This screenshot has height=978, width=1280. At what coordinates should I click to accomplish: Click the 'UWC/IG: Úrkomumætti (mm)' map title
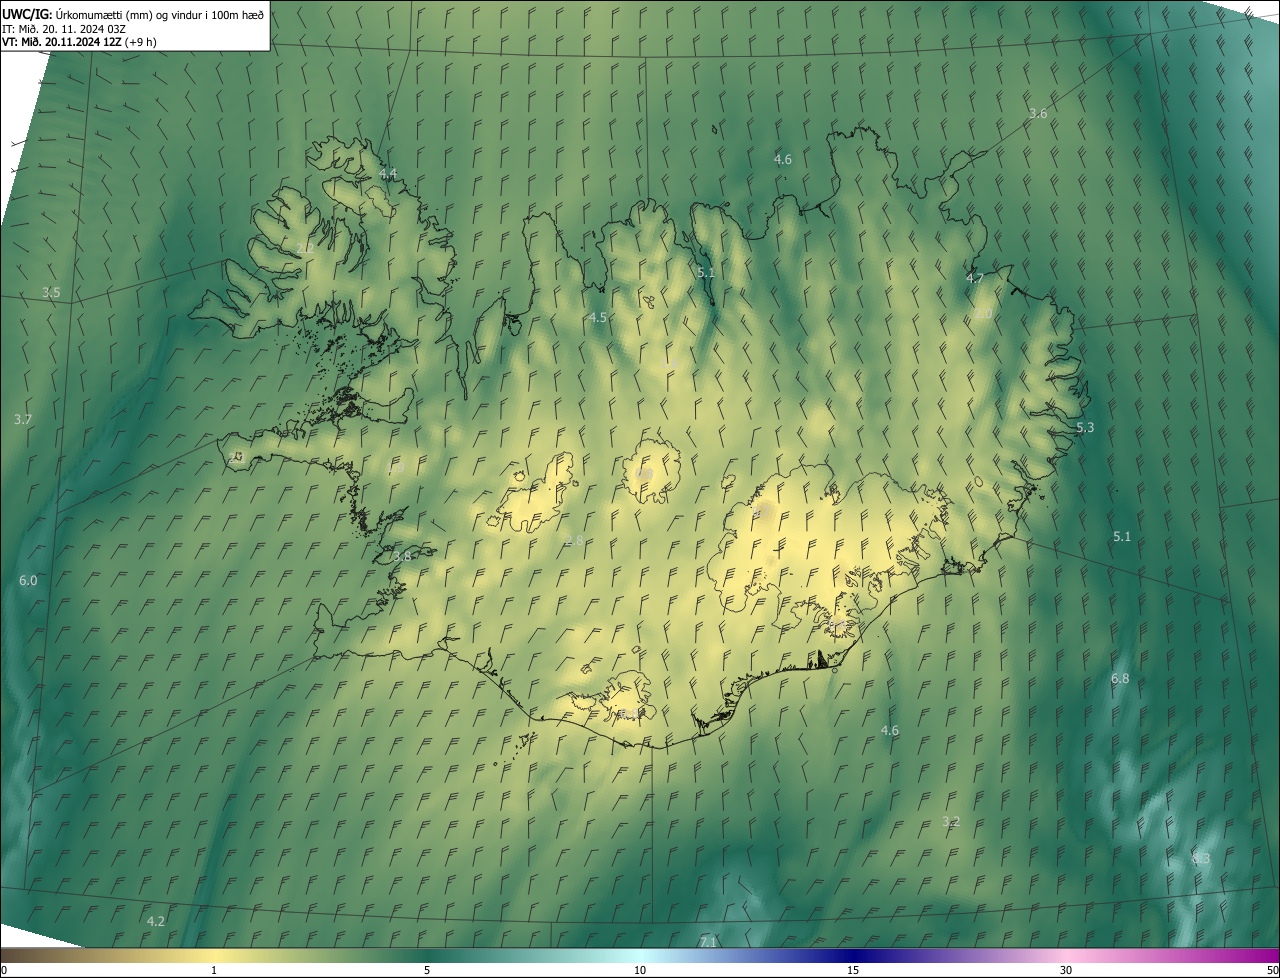(x=133, y=14)
